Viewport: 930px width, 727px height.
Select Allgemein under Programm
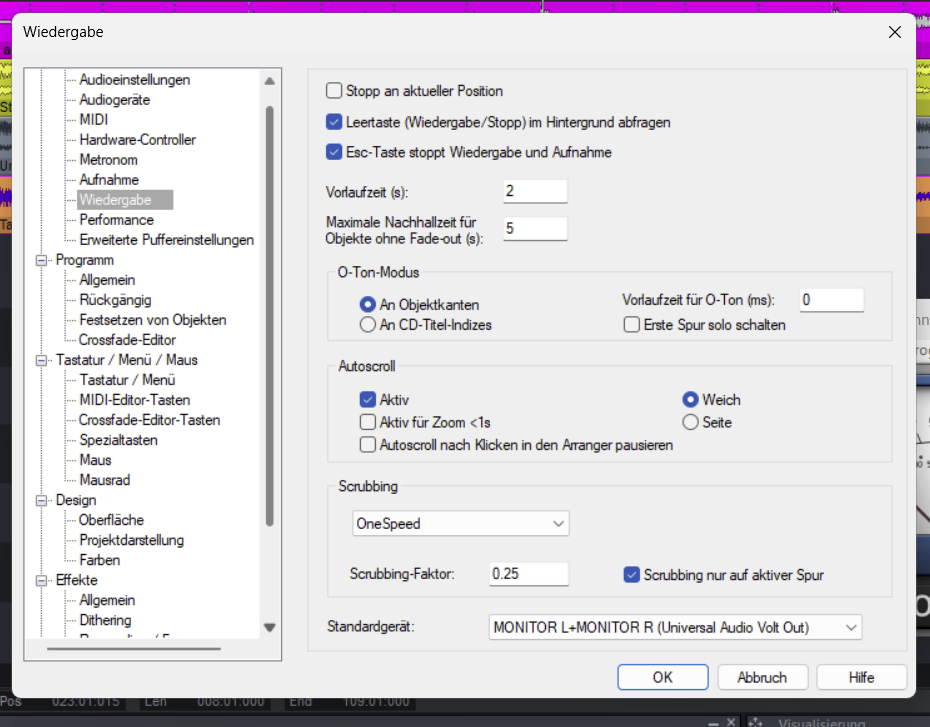pos(107,280)
